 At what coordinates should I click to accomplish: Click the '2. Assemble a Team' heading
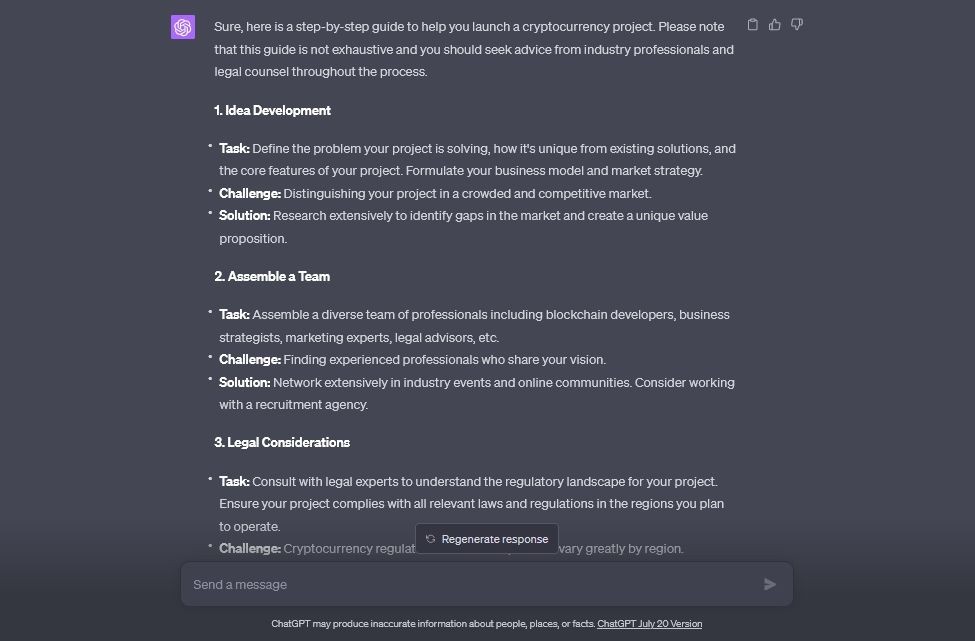[272, 277]
